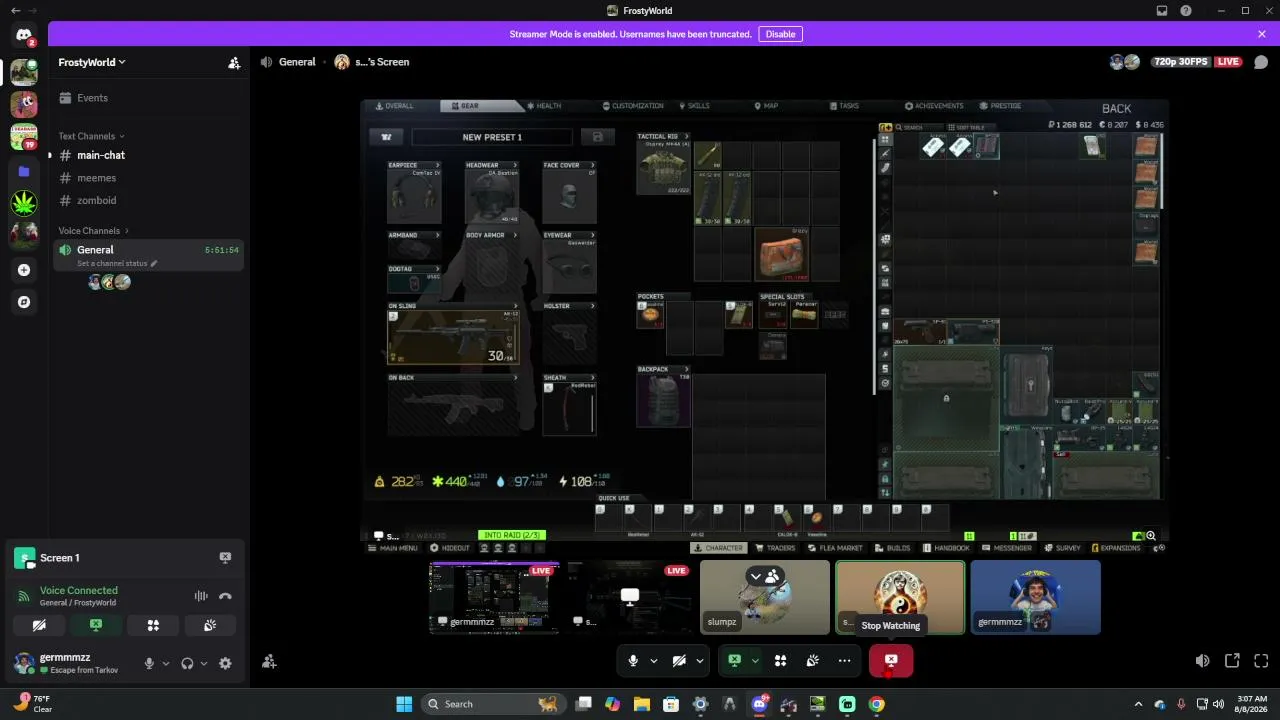The height and width of the screenshot is (720, 1280).
Task: Disconnect from the voice channel
Action: [225, 596]
